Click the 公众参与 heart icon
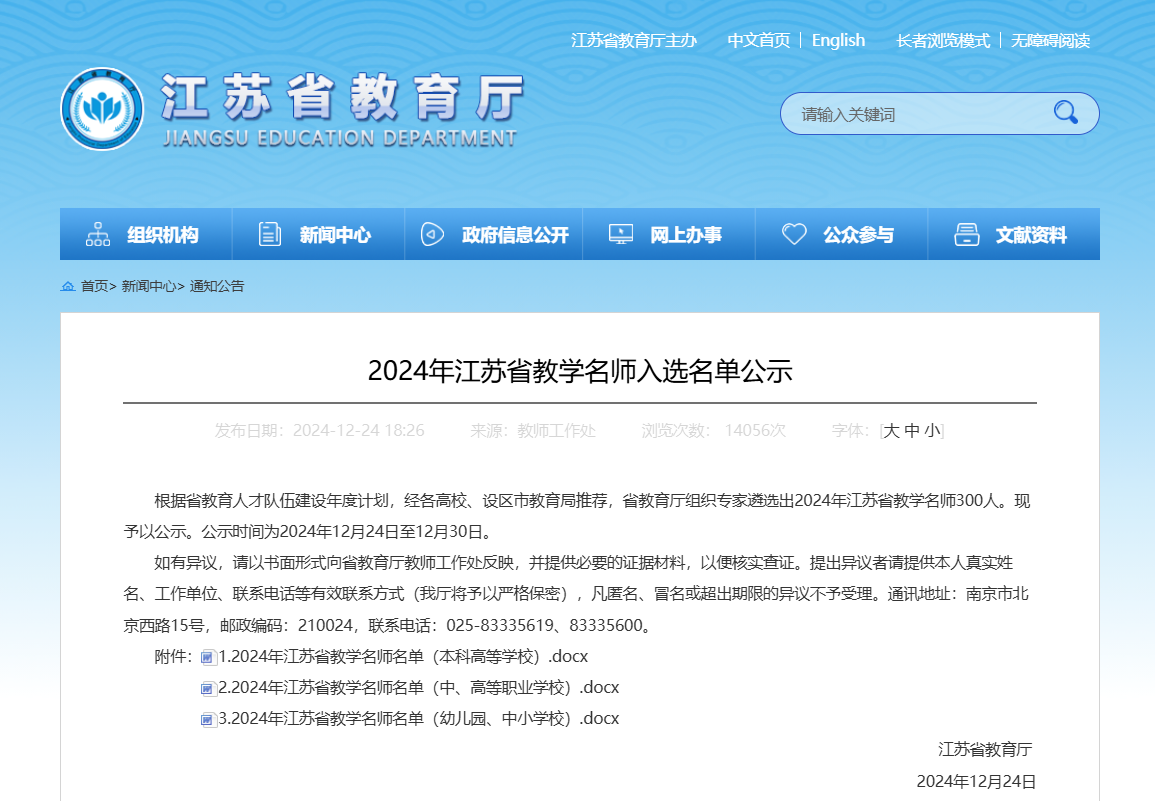The width and height of the screenshot is (1155, 801). pos(794,234)
